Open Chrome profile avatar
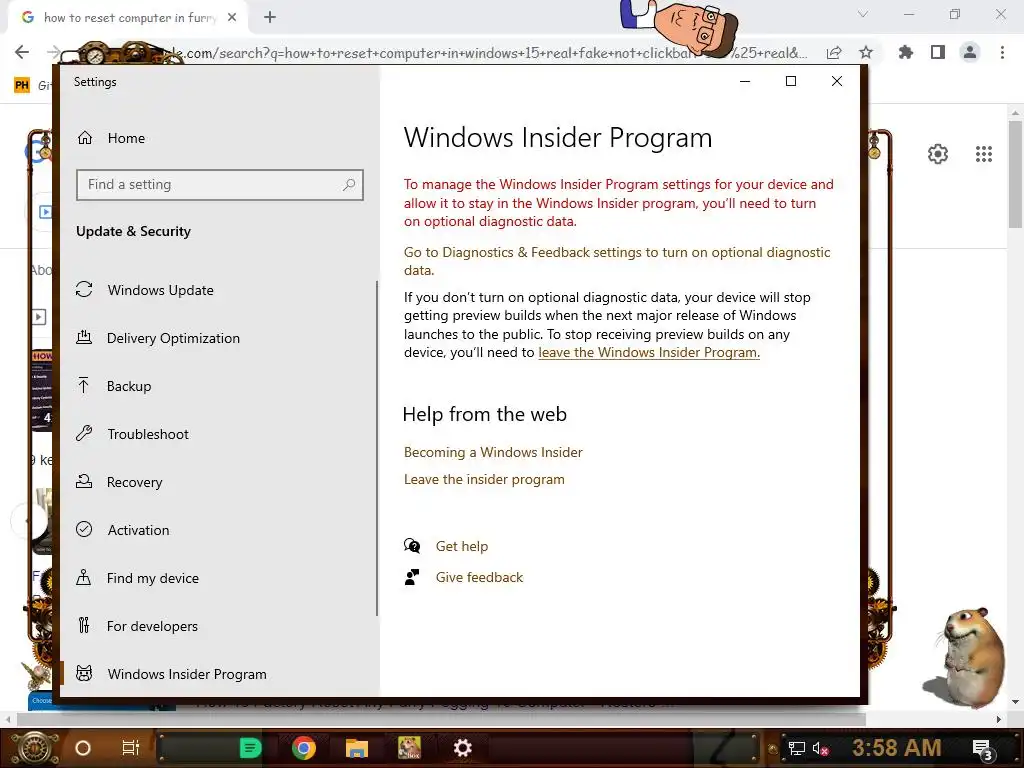 970,52
